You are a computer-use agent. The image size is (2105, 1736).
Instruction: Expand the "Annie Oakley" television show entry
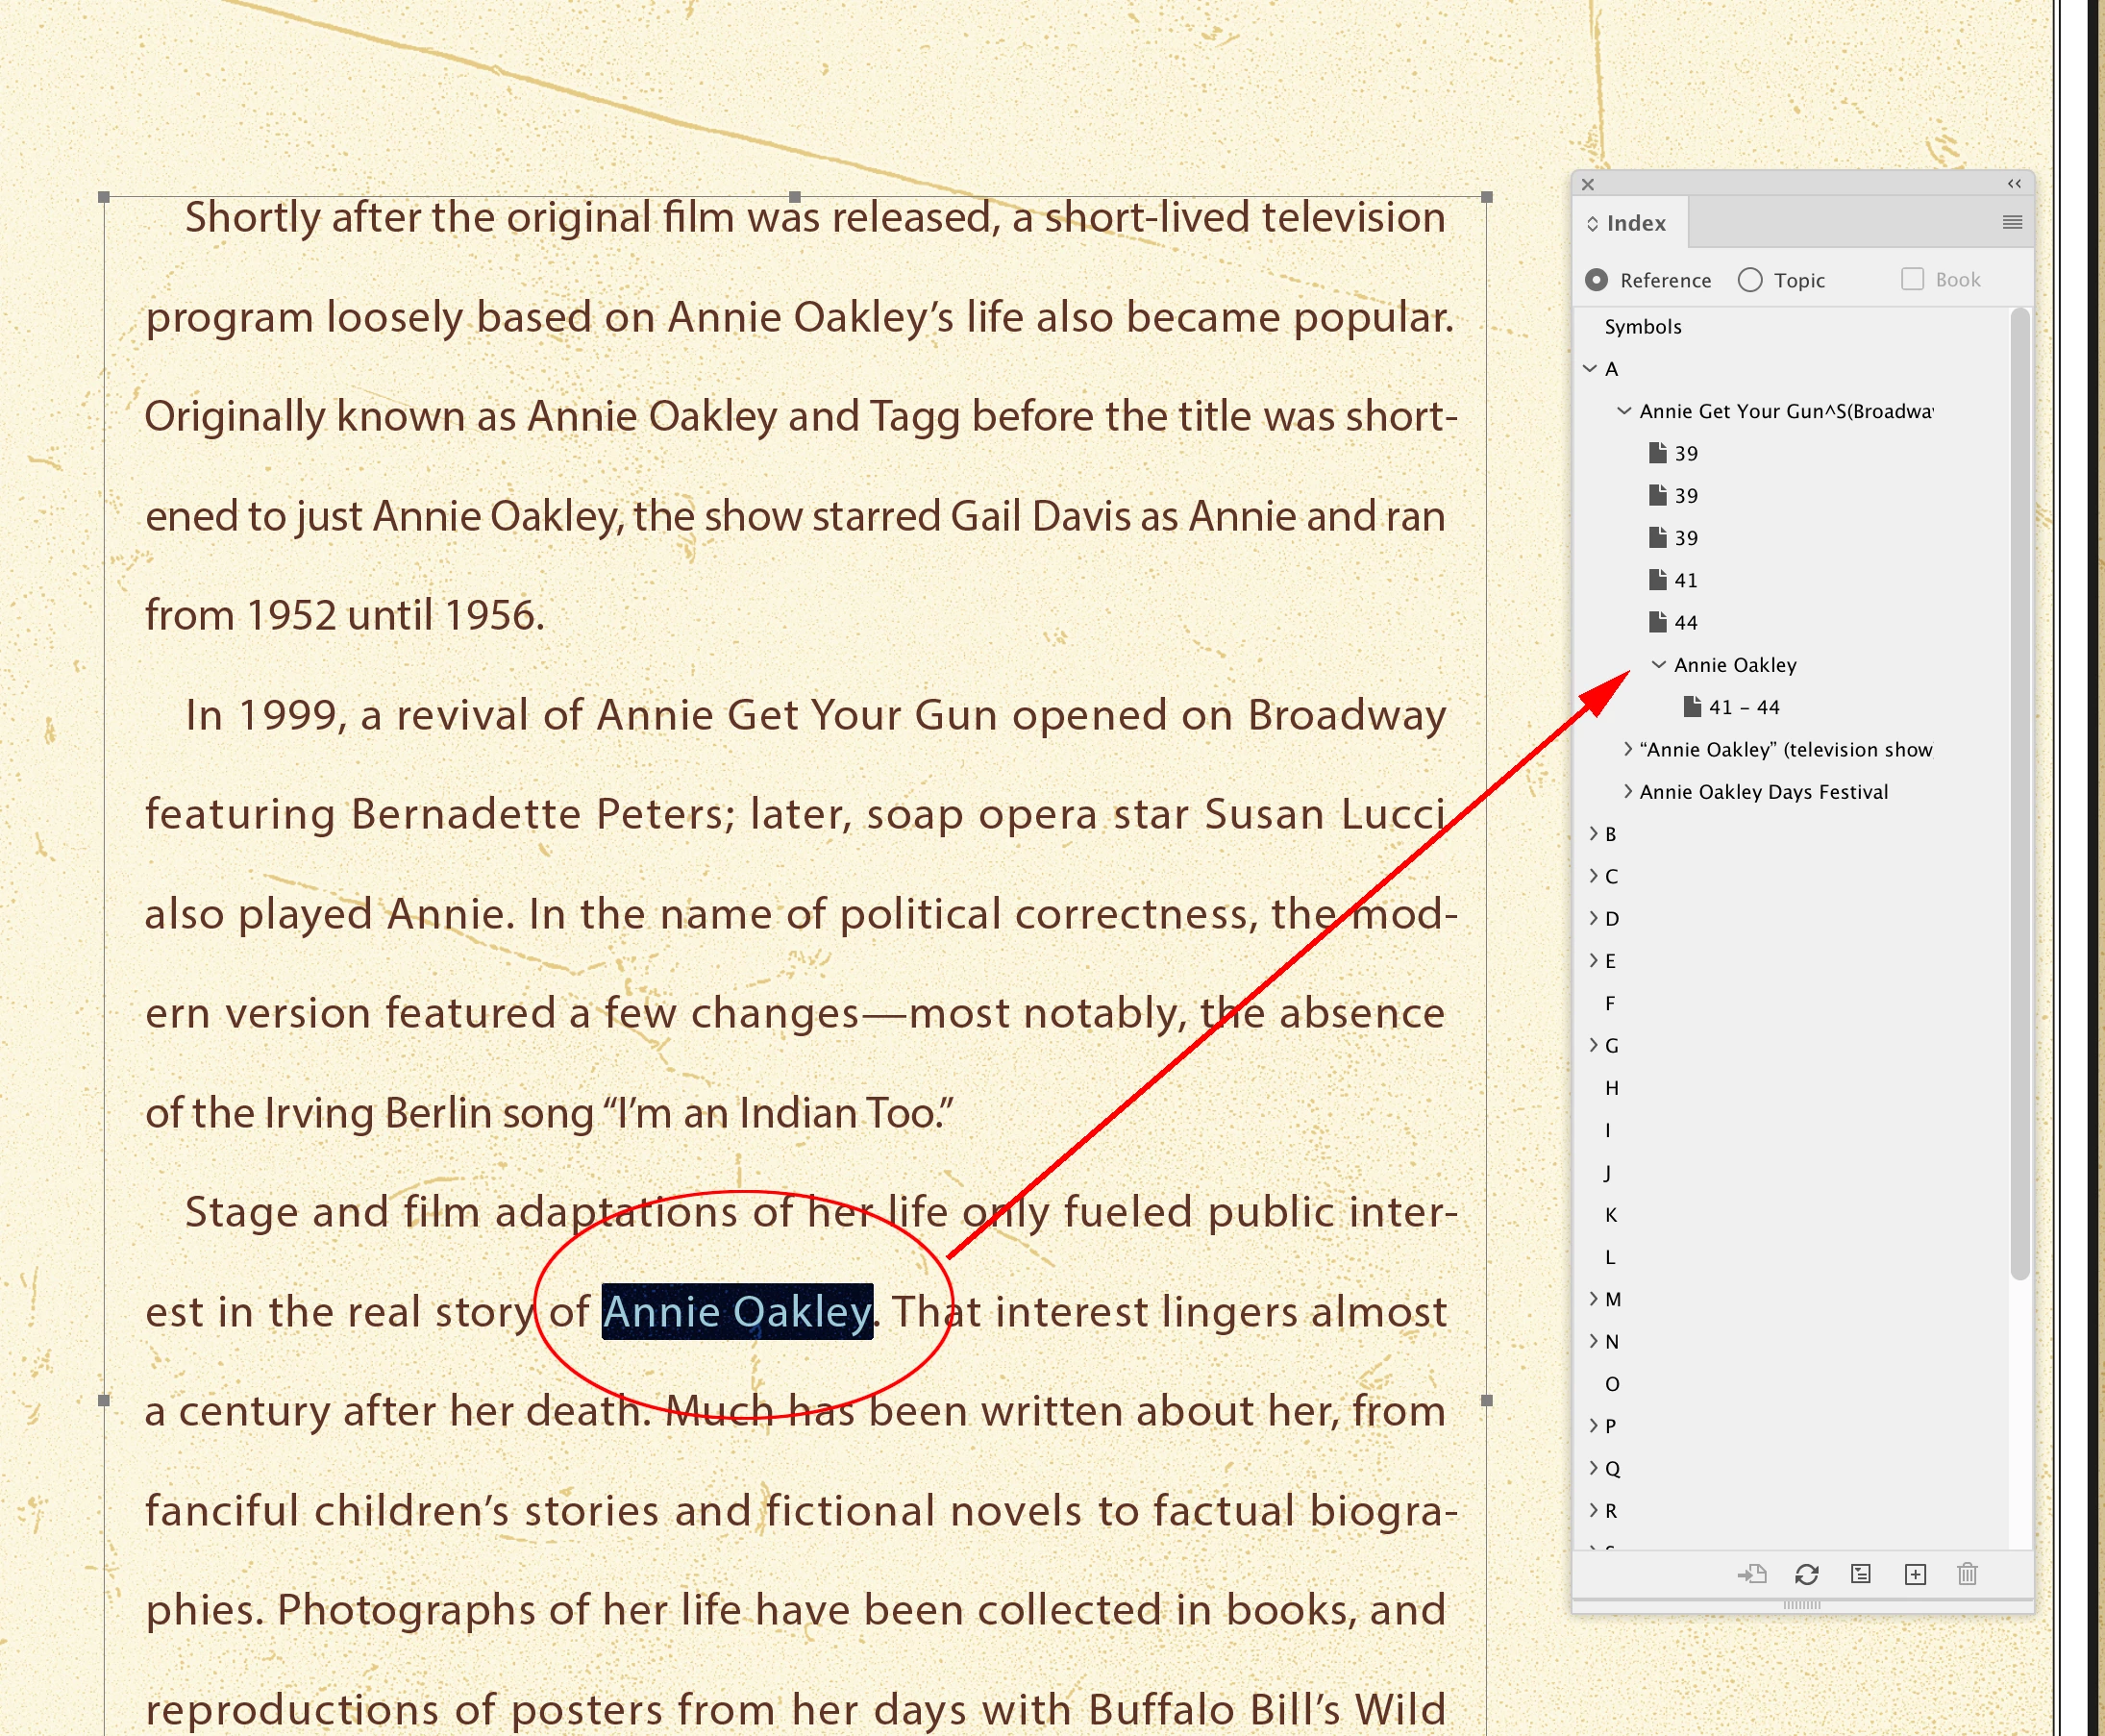pos(1628,748)
